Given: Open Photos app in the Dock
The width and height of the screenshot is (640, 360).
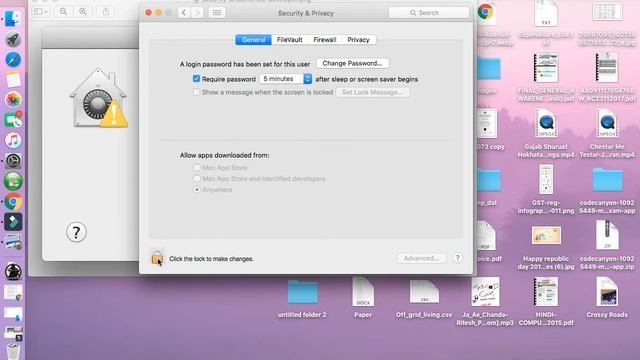Looking at the screenshot, I should [x=13, y=100].
